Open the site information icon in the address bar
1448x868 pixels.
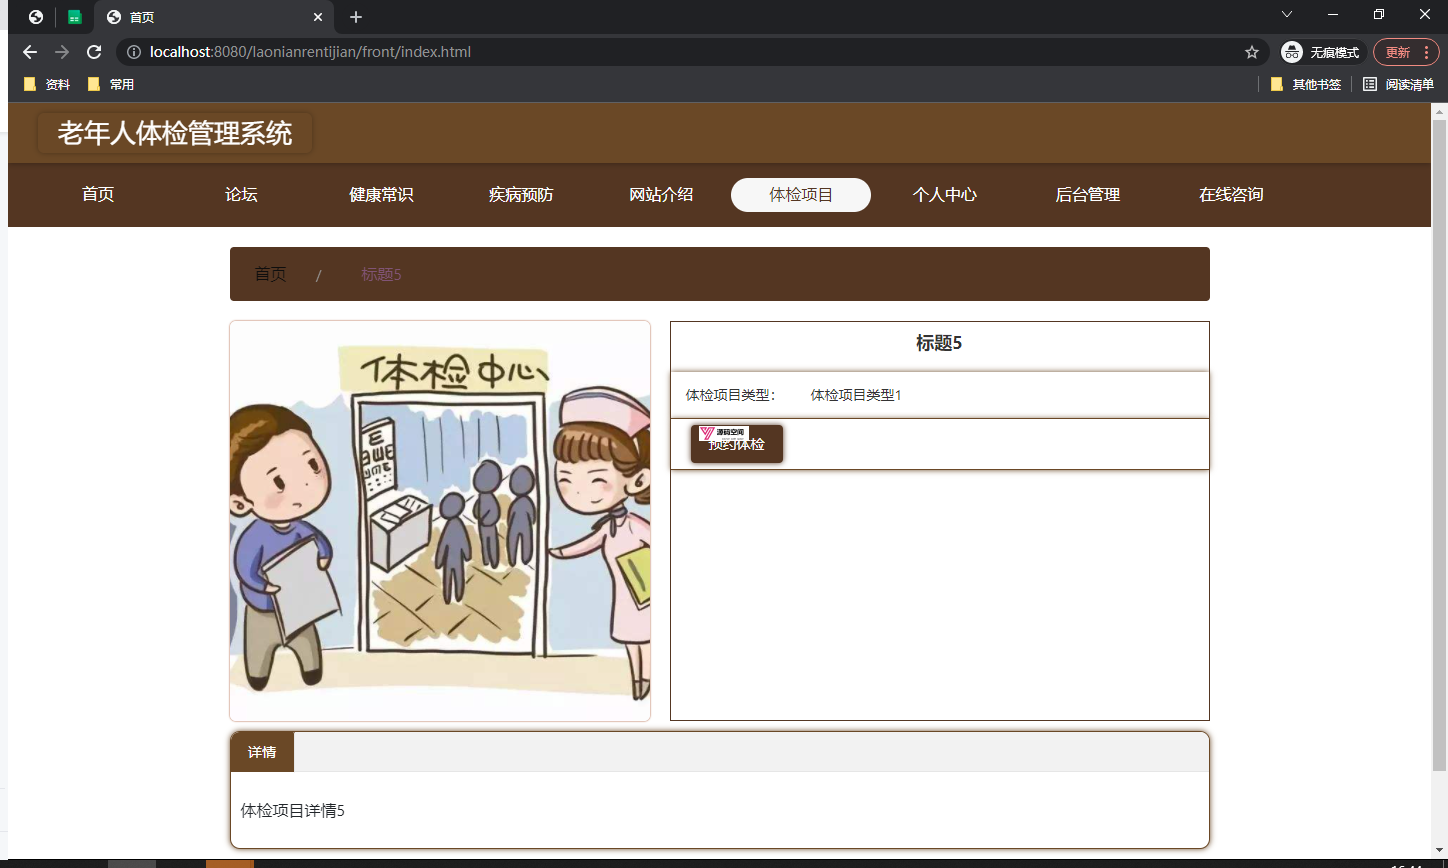(134, 52)
